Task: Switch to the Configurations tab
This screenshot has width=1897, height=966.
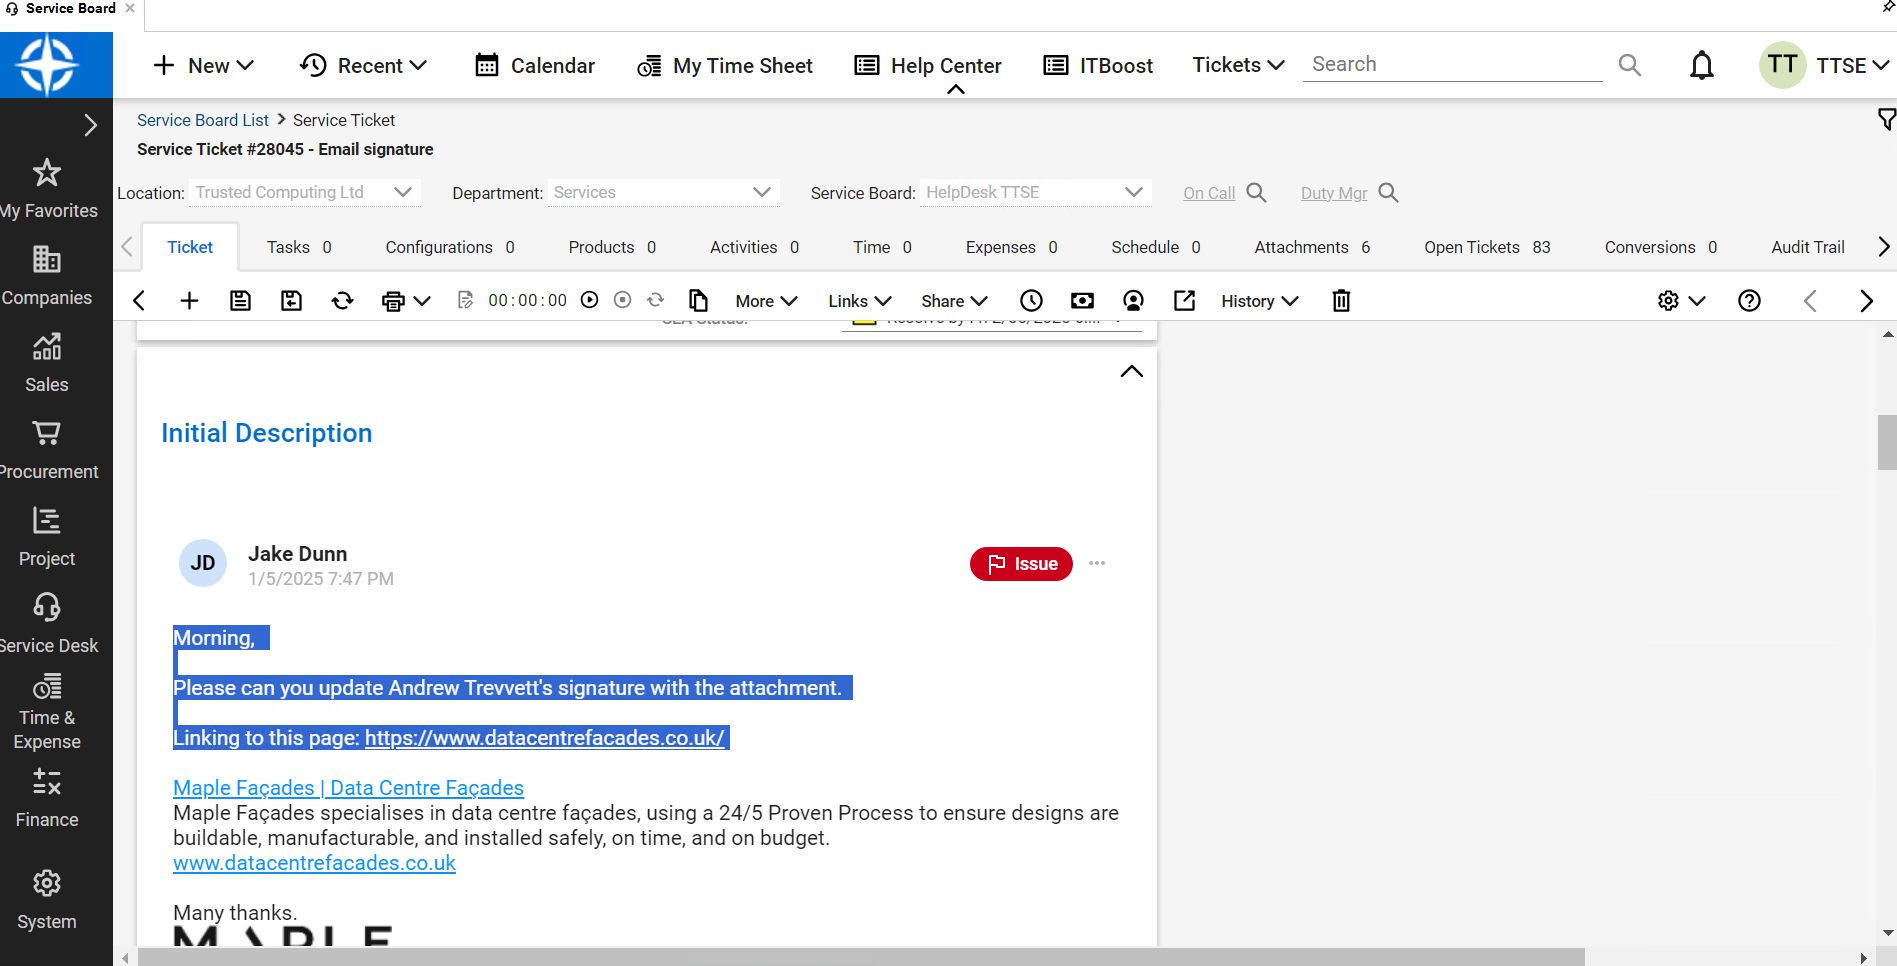Action: pos(450,247)
